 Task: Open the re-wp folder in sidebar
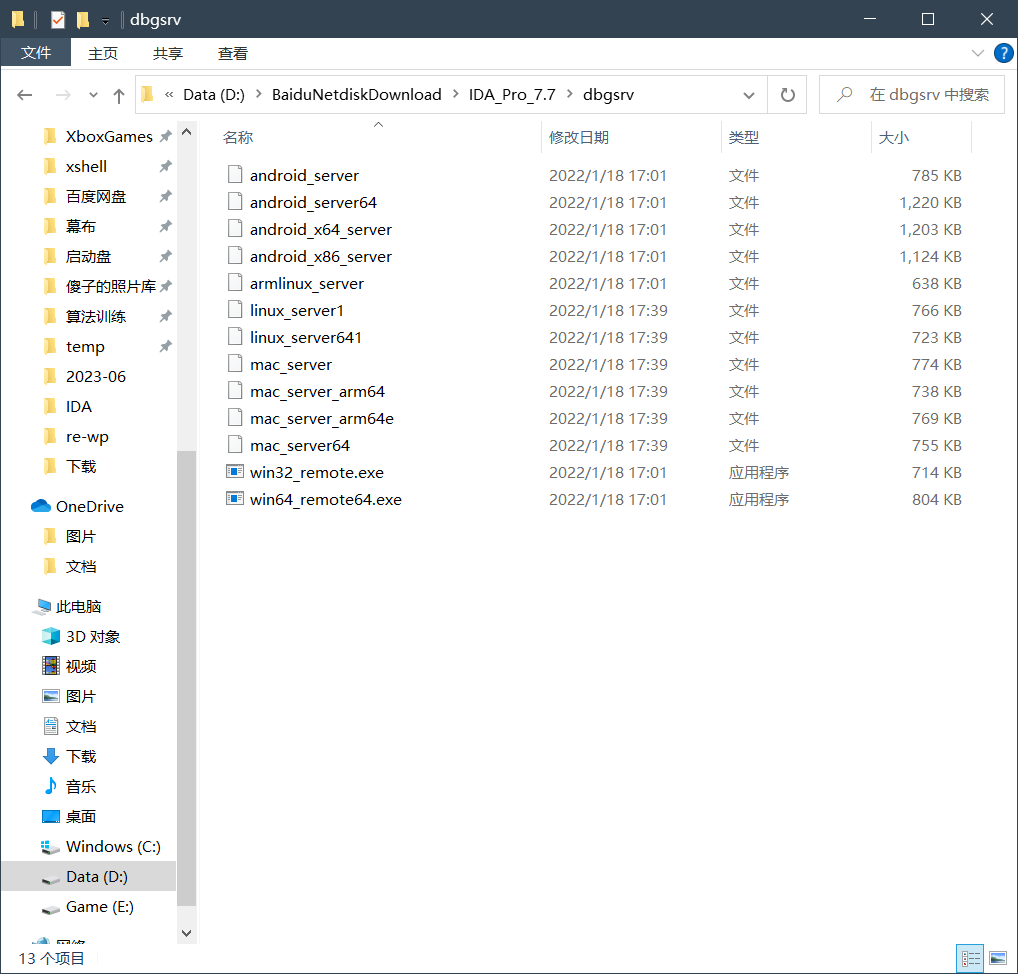(87, 436)
